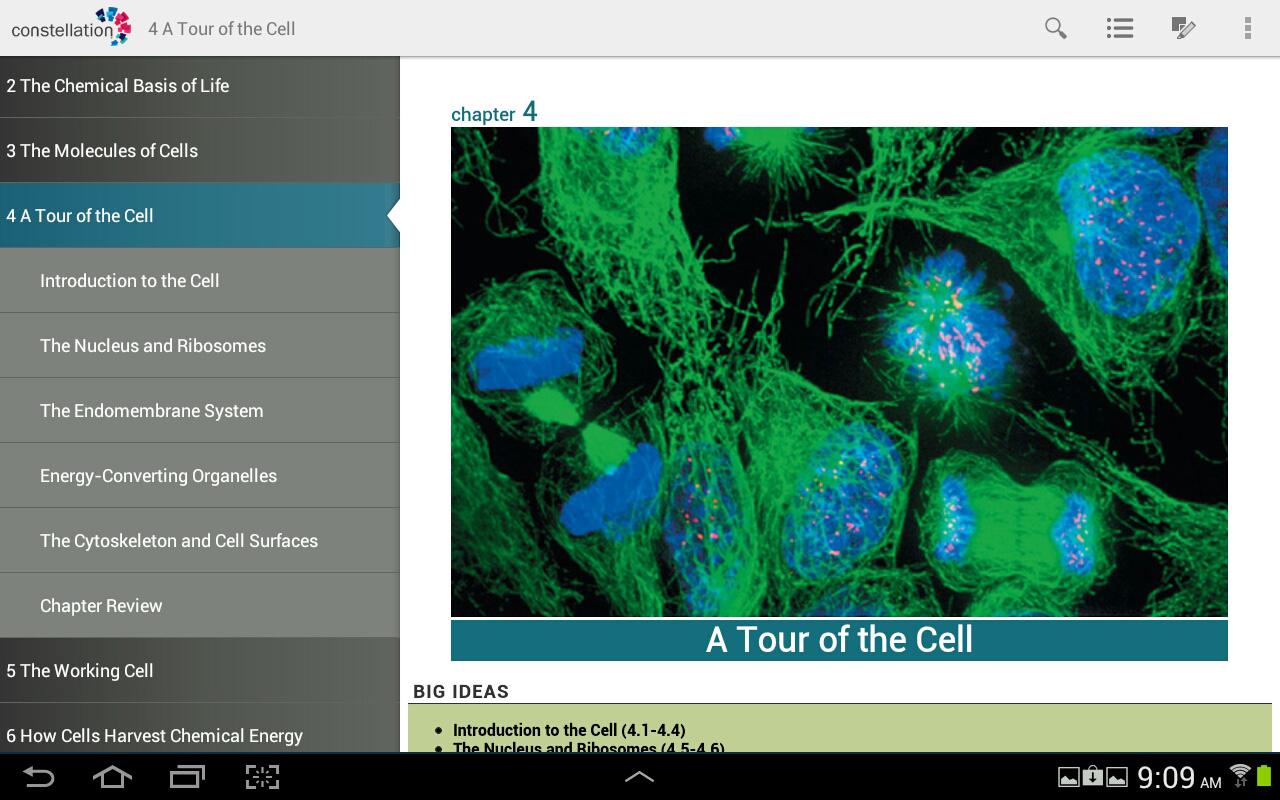This screenshot has width=1280, height=800.
Task: Open Chapter Review entry
Action: click(x=200, y=606)
